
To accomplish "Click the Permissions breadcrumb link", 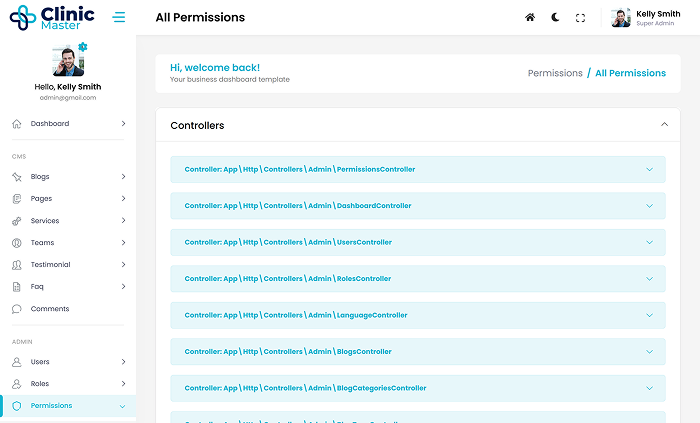I will [554, 73].
